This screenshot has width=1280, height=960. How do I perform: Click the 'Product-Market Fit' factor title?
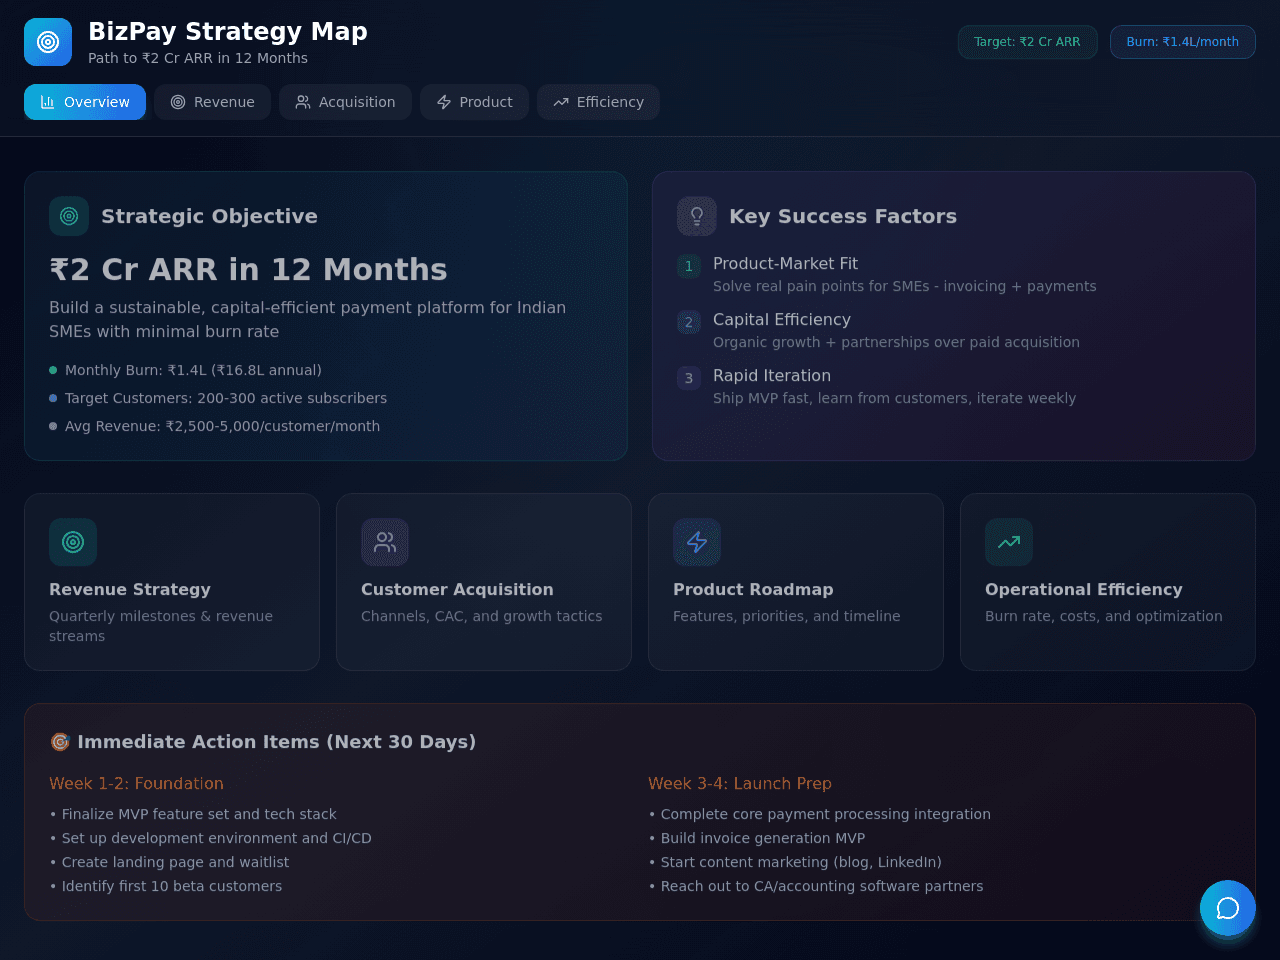(785, 263)
